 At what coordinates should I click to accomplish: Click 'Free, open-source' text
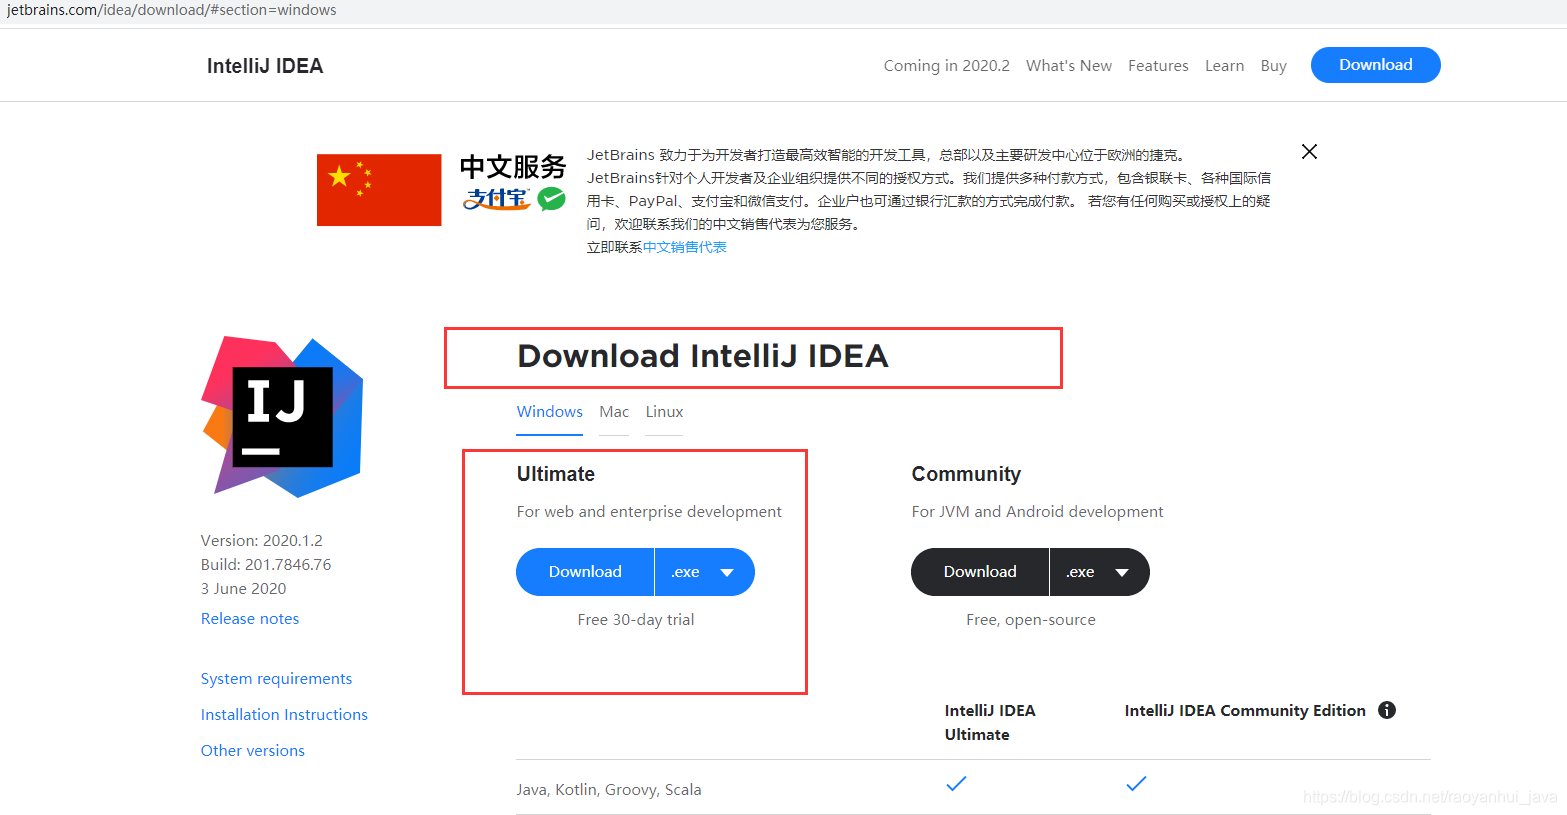coord(1031,620)
